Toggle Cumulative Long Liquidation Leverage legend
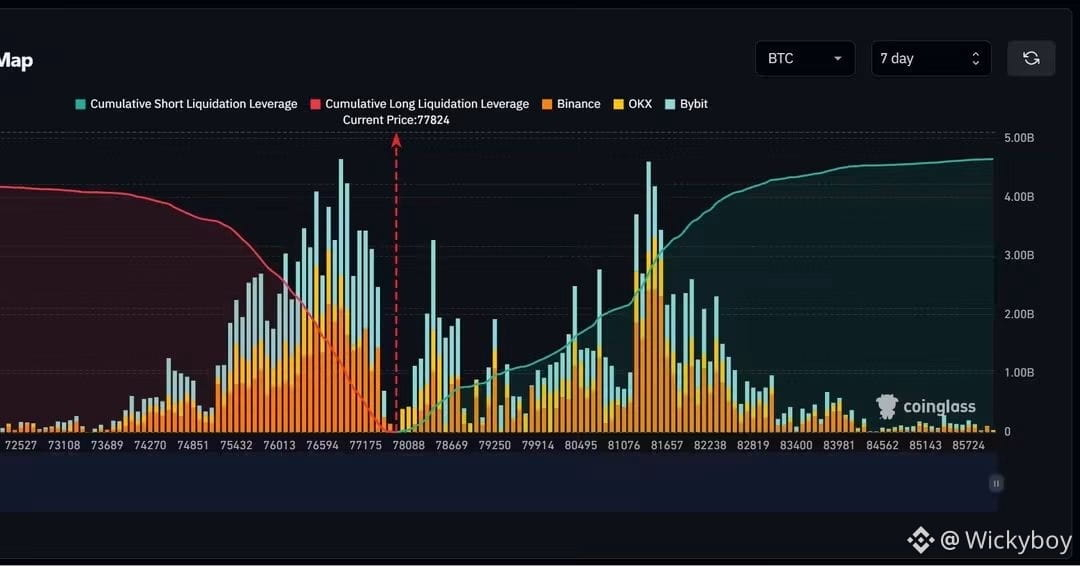Viewport: 1080px width, 566px height. 420,104
